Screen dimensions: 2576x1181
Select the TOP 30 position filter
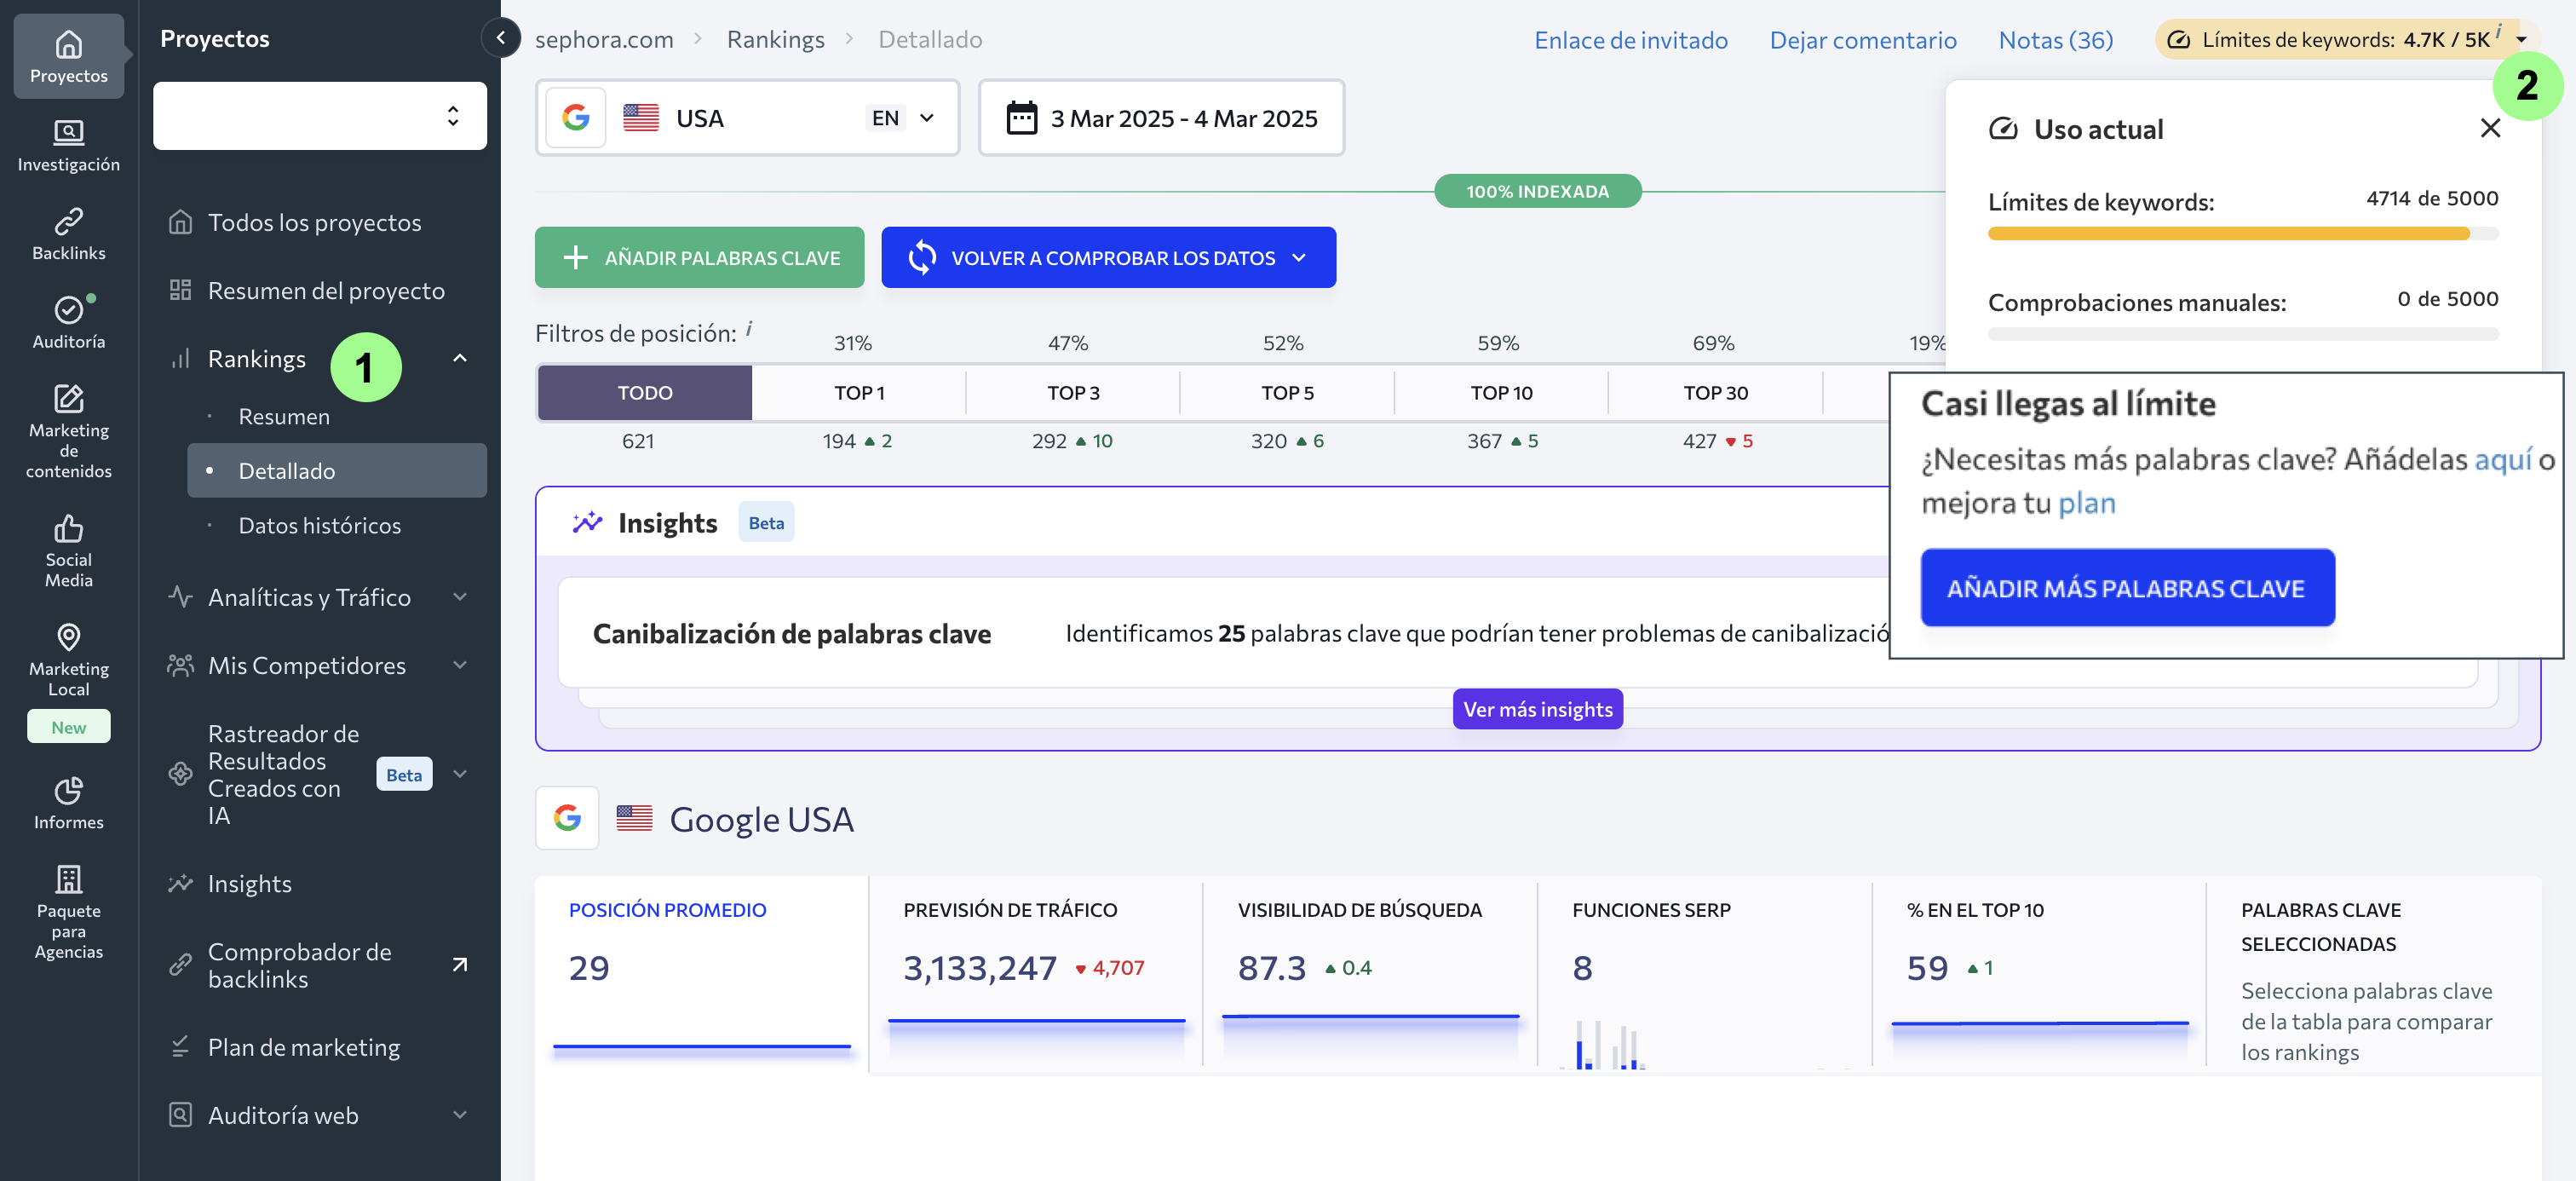click(x=1715, y=393)
